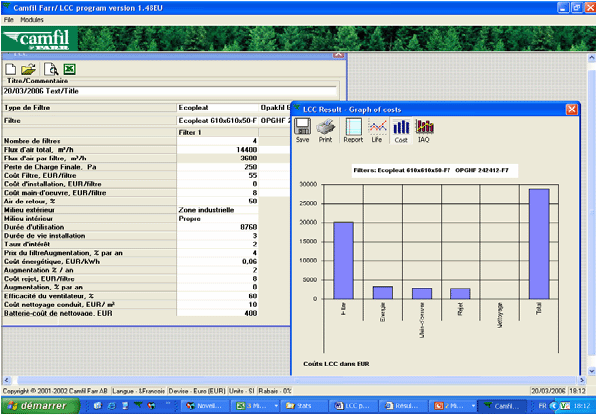The width and height of the screenshot is (596, 415).
Task: Show the IAQ graph
Action: tap(424, 130)
